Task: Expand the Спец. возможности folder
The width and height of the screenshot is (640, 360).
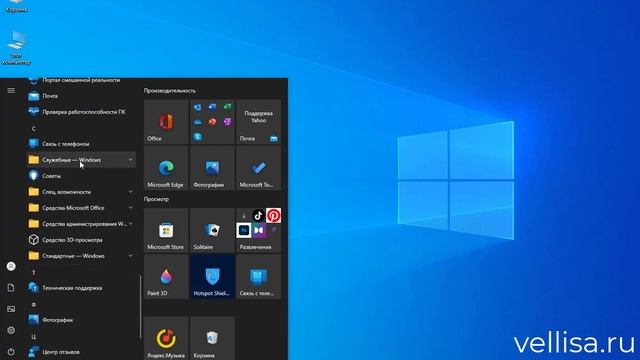Action: (x=81, y=192)
